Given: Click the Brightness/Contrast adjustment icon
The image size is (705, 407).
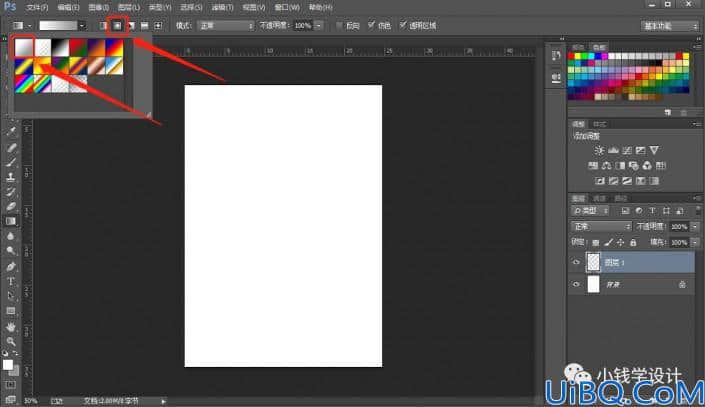Looking at the screenshot, I should pos(599,150).
